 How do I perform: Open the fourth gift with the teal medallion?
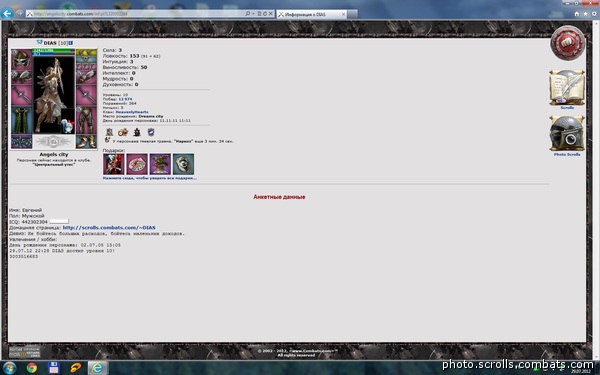[184, 164]
